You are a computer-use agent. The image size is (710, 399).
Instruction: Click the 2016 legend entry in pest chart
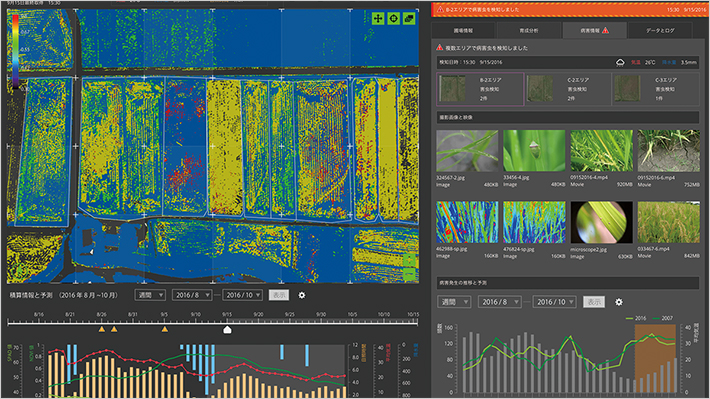tap(636, 318)
